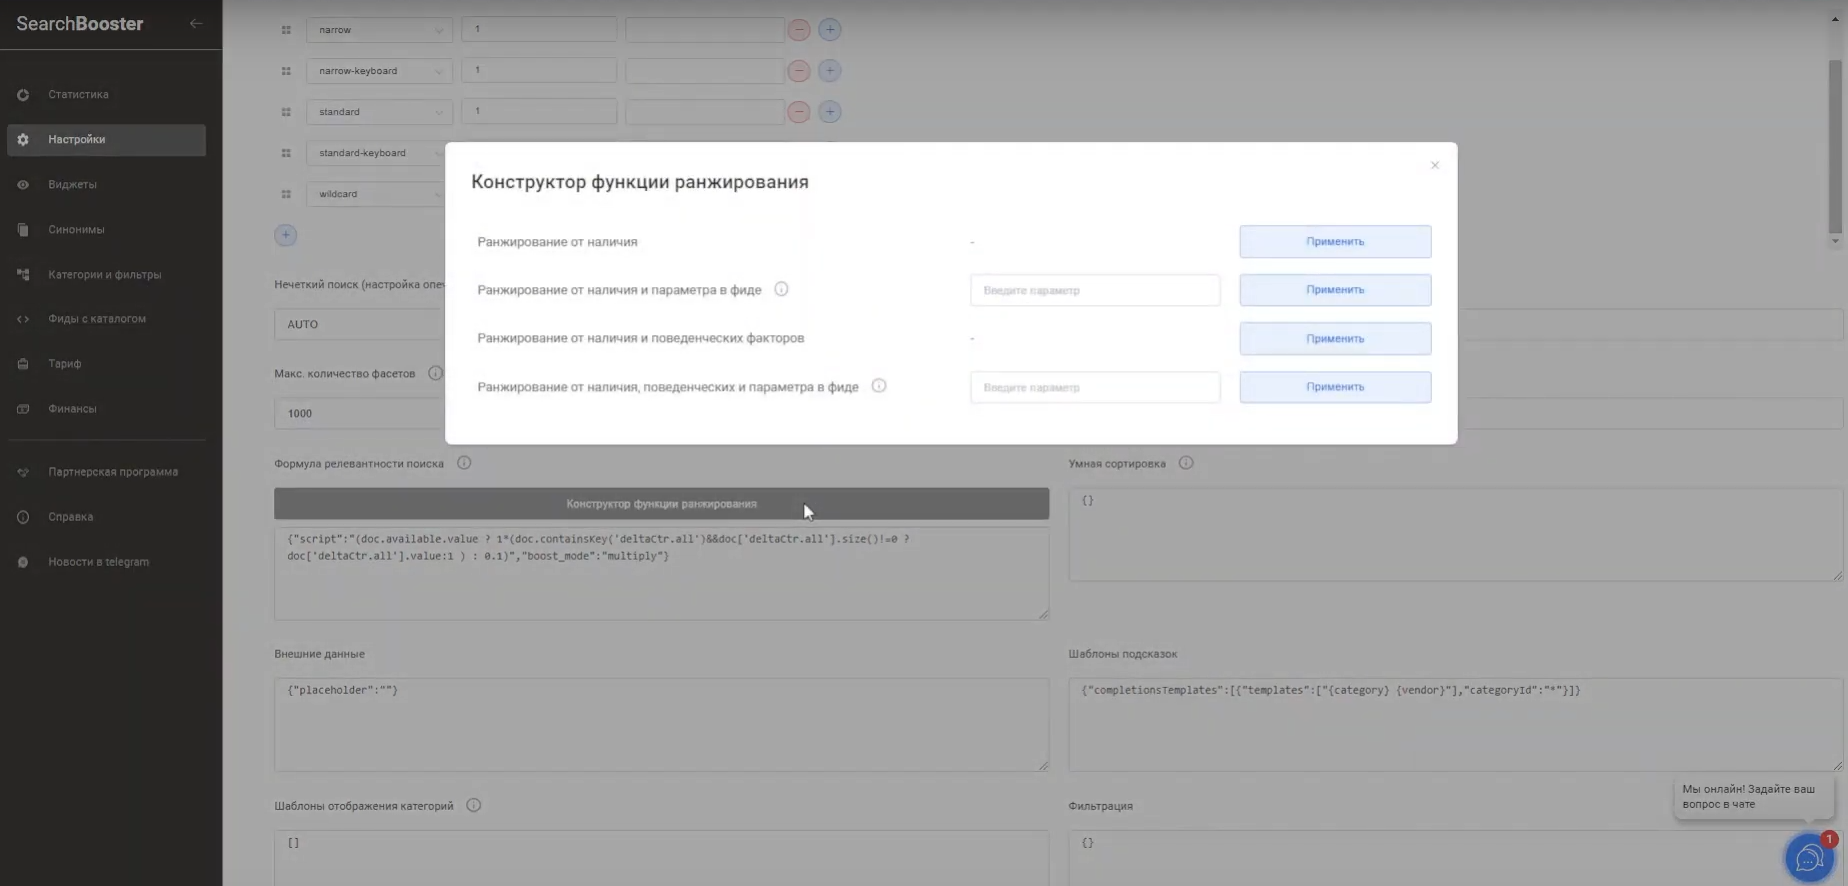Expand the narrow-keyboard dropdown
1848x886 pixels.
(379, 71)
